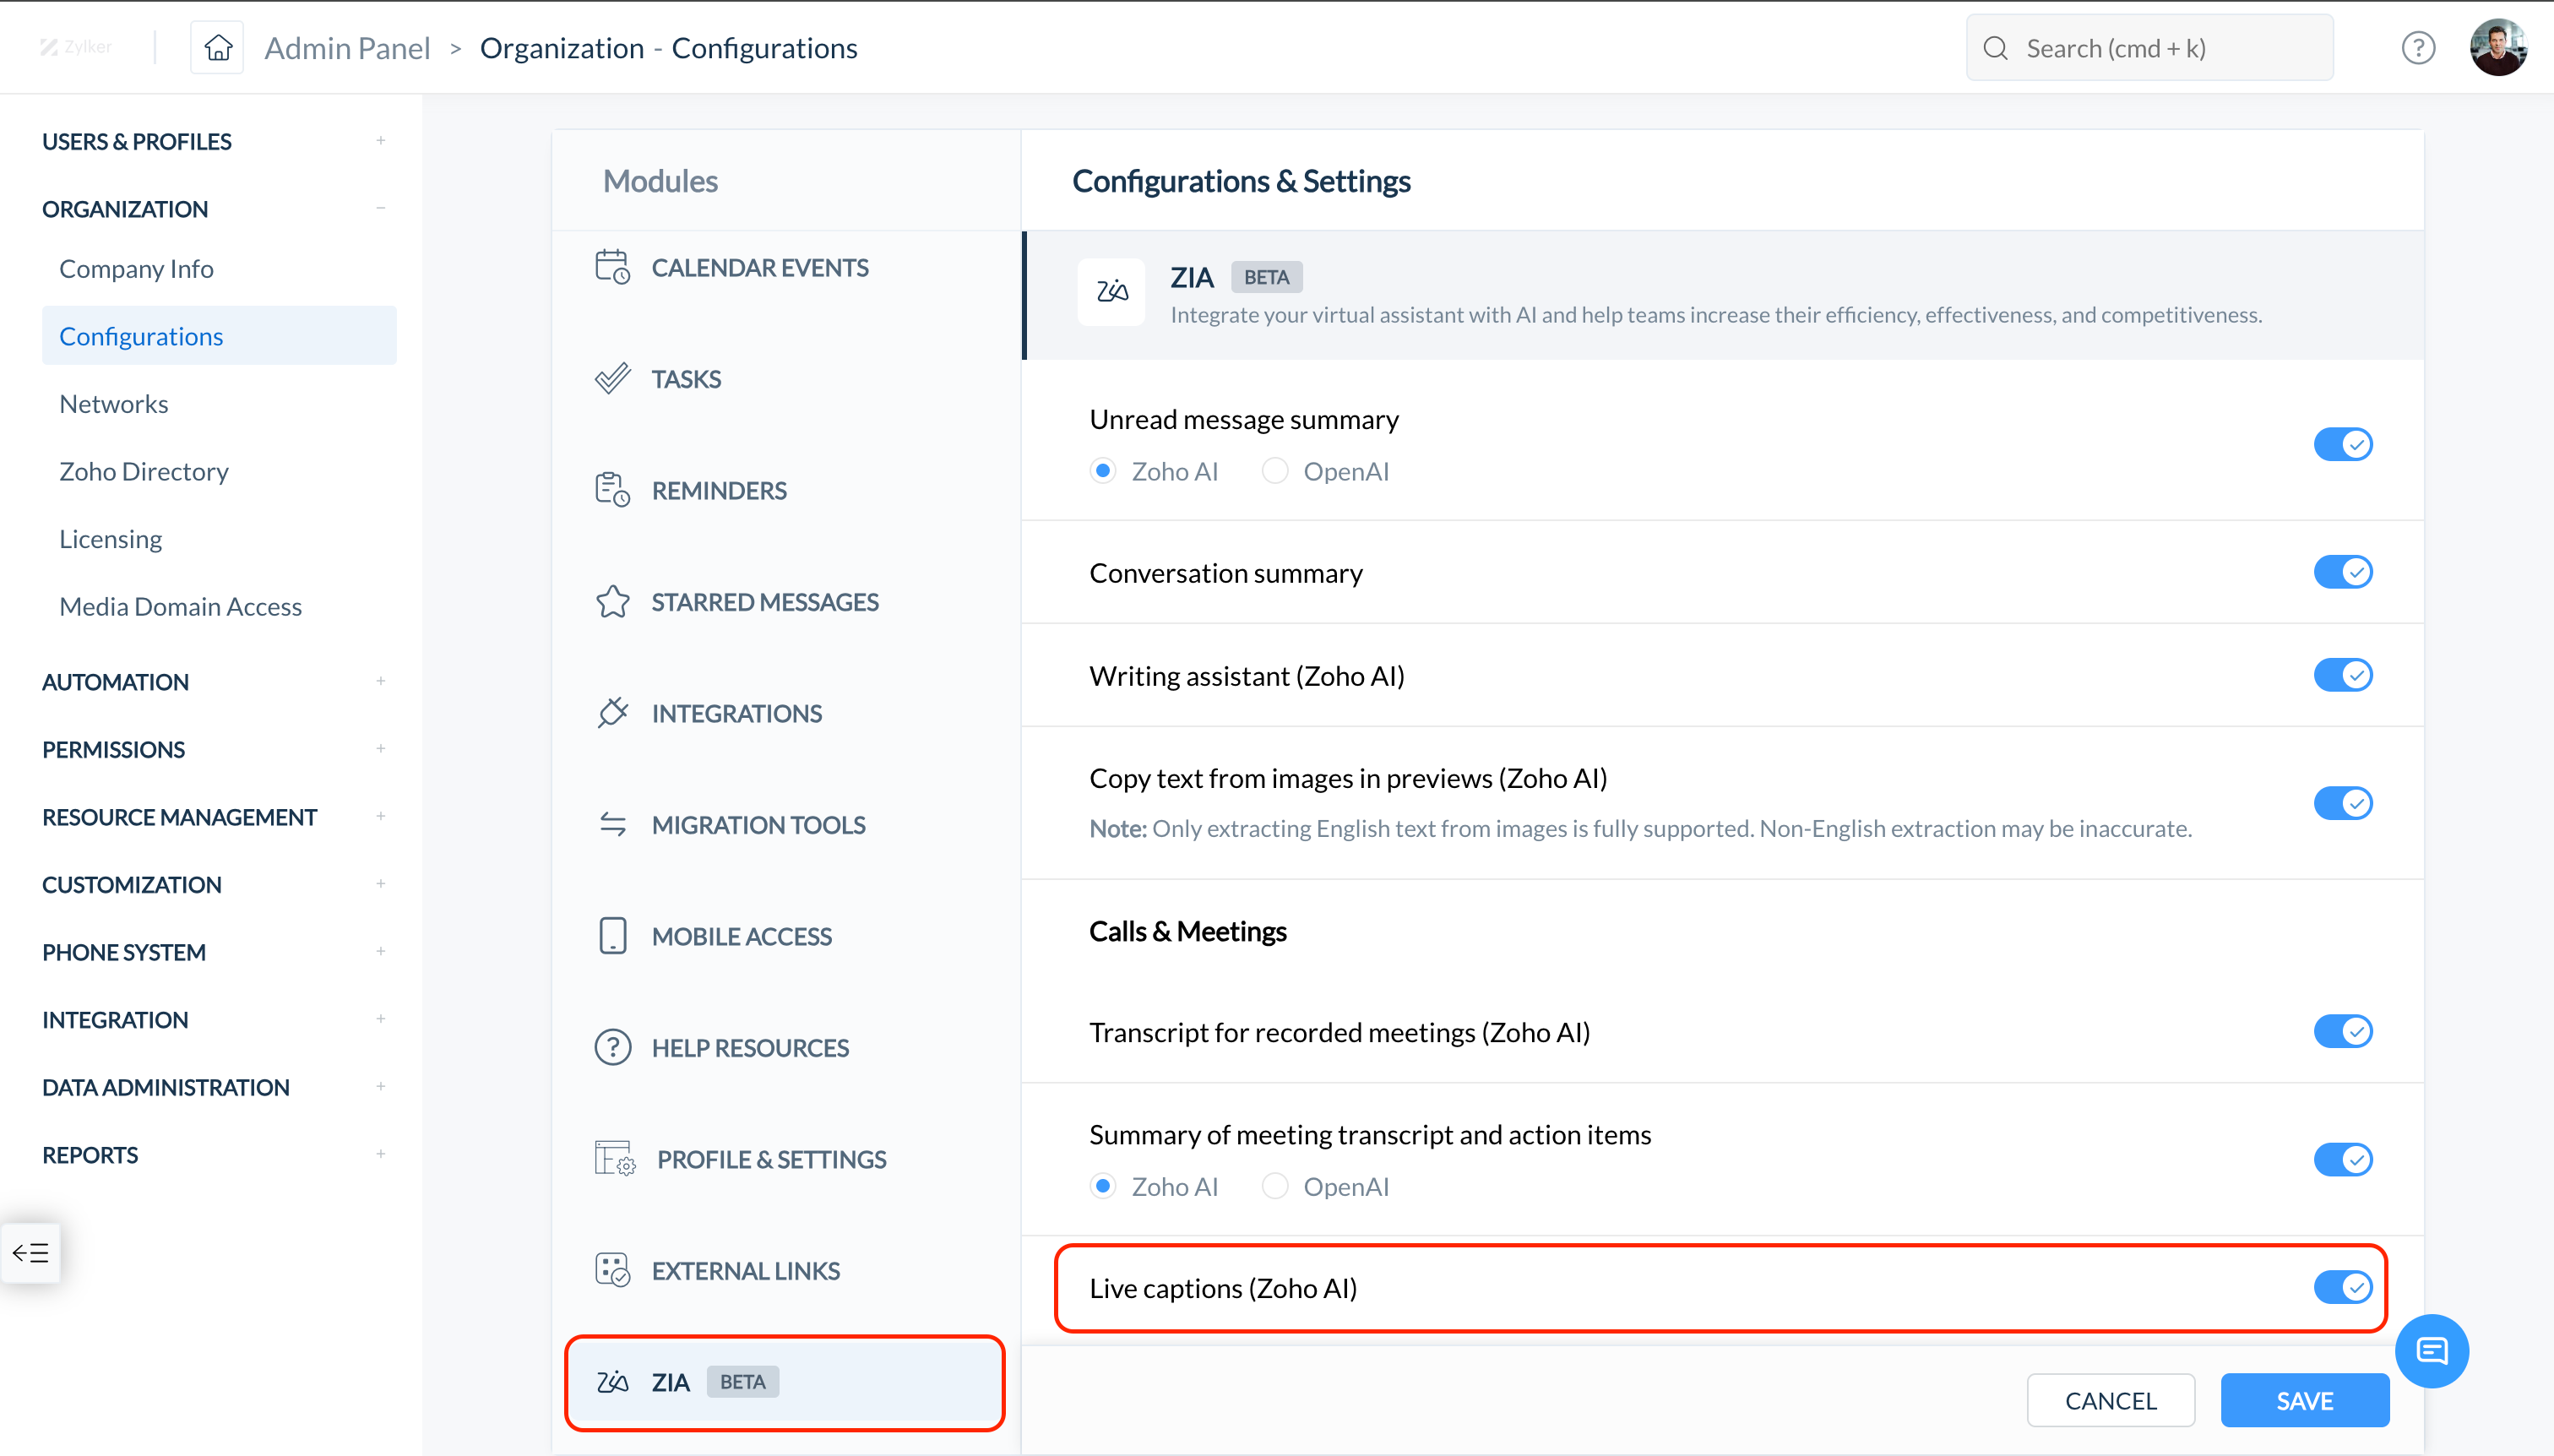
Task: Toggle Transcript for recorded meetings switch
Action: coord(2342,1031)
